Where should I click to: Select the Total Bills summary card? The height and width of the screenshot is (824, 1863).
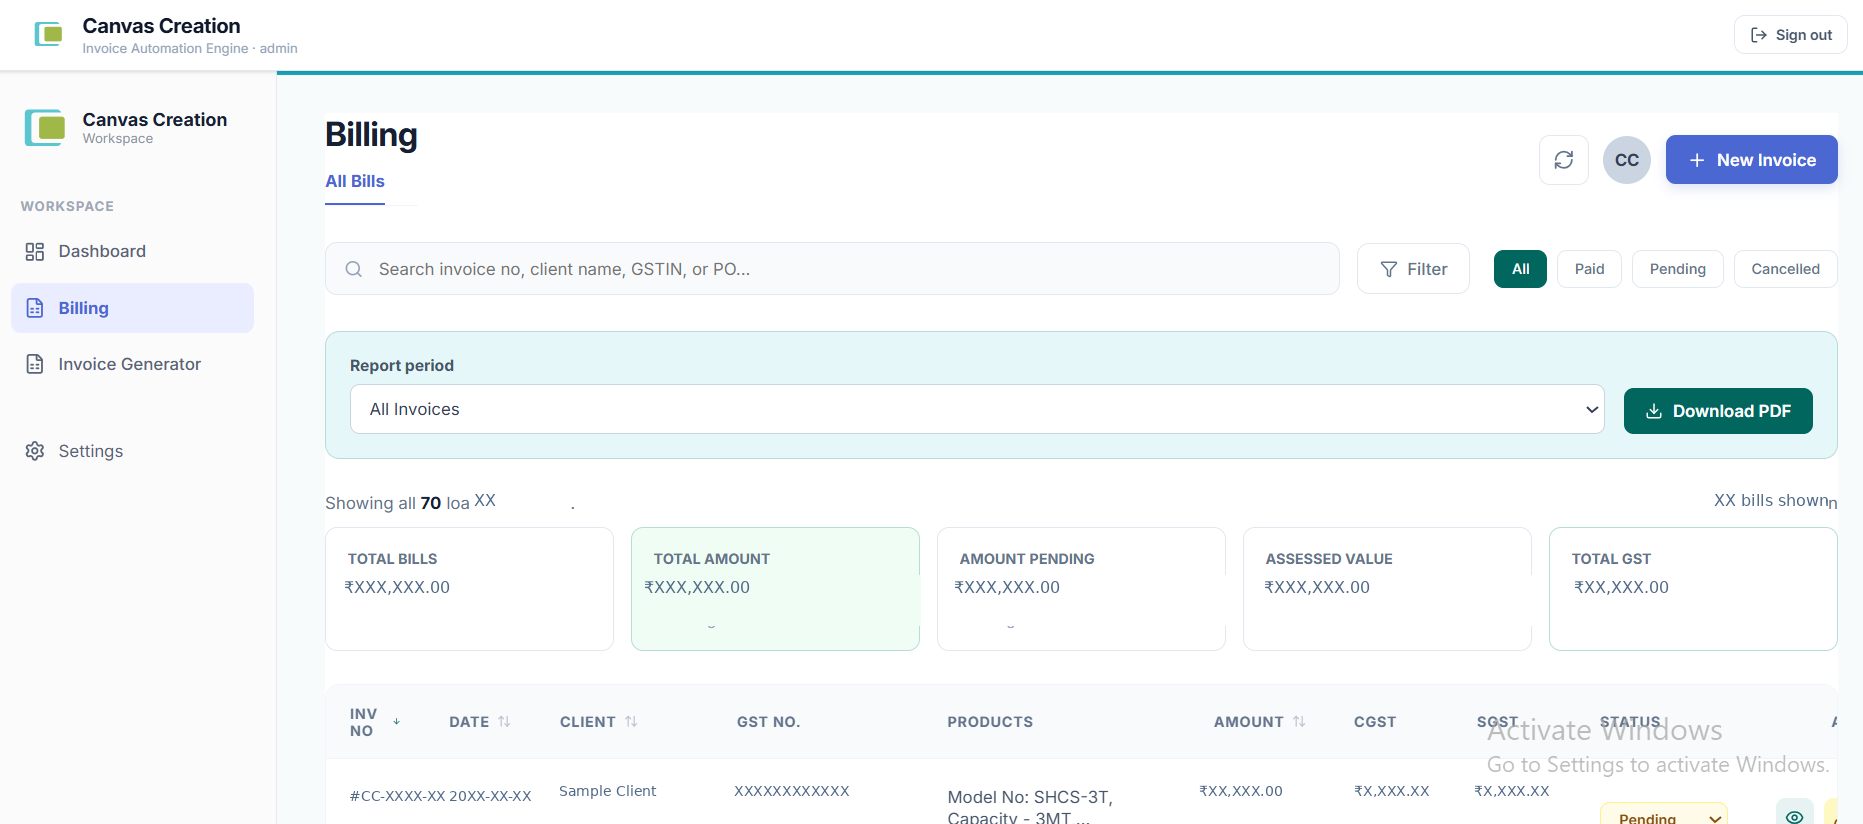469,589
